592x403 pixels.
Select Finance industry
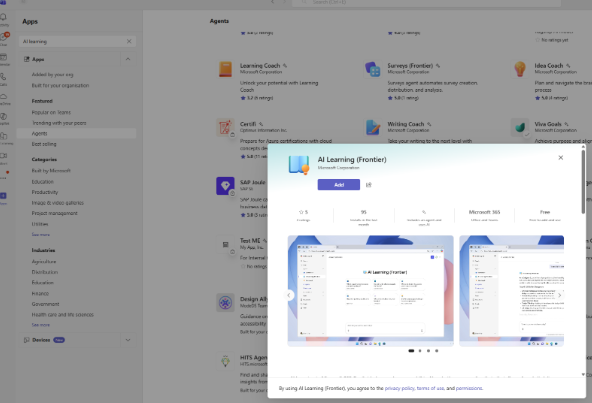point(40,293)
